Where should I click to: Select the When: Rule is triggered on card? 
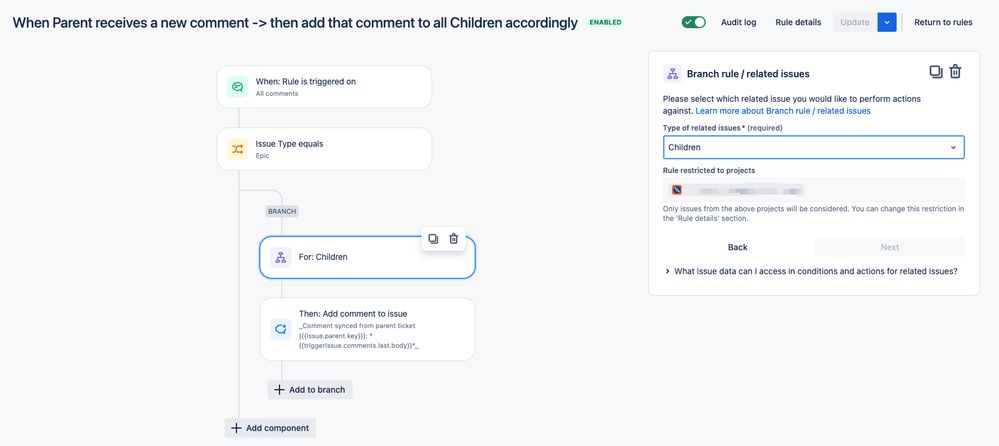pos(324,87)
